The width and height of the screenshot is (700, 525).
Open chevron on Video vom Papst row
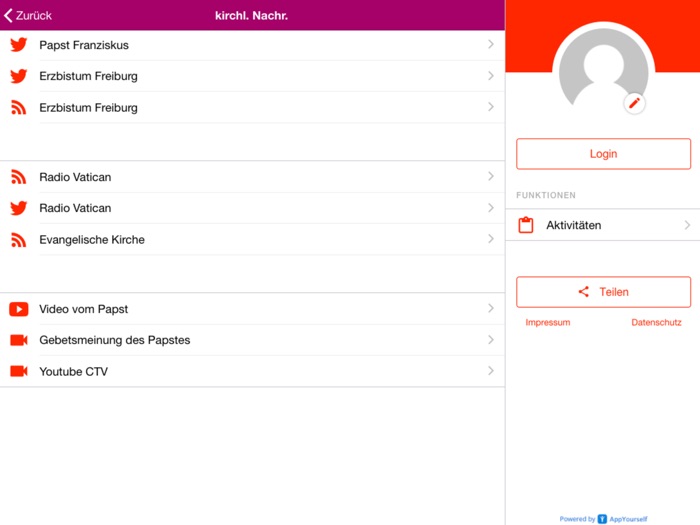tap(491, 308)
